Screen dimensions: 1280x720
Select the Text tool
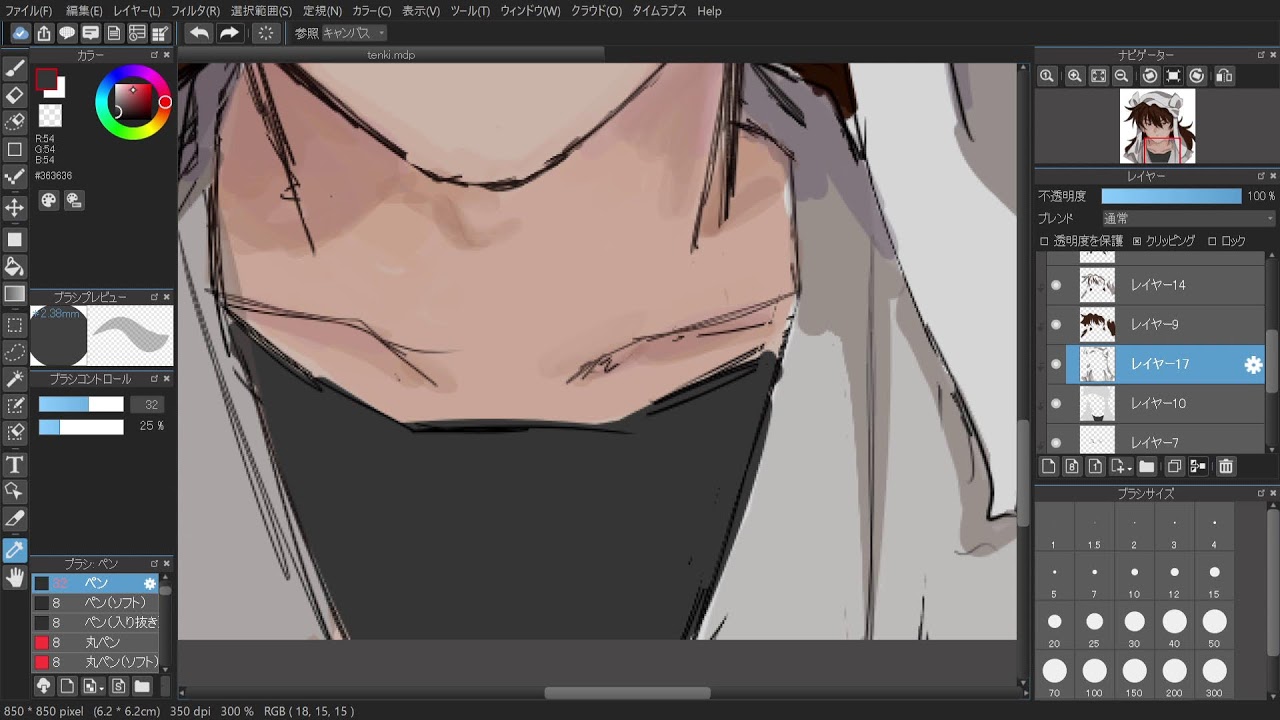(x=15, y=464)
